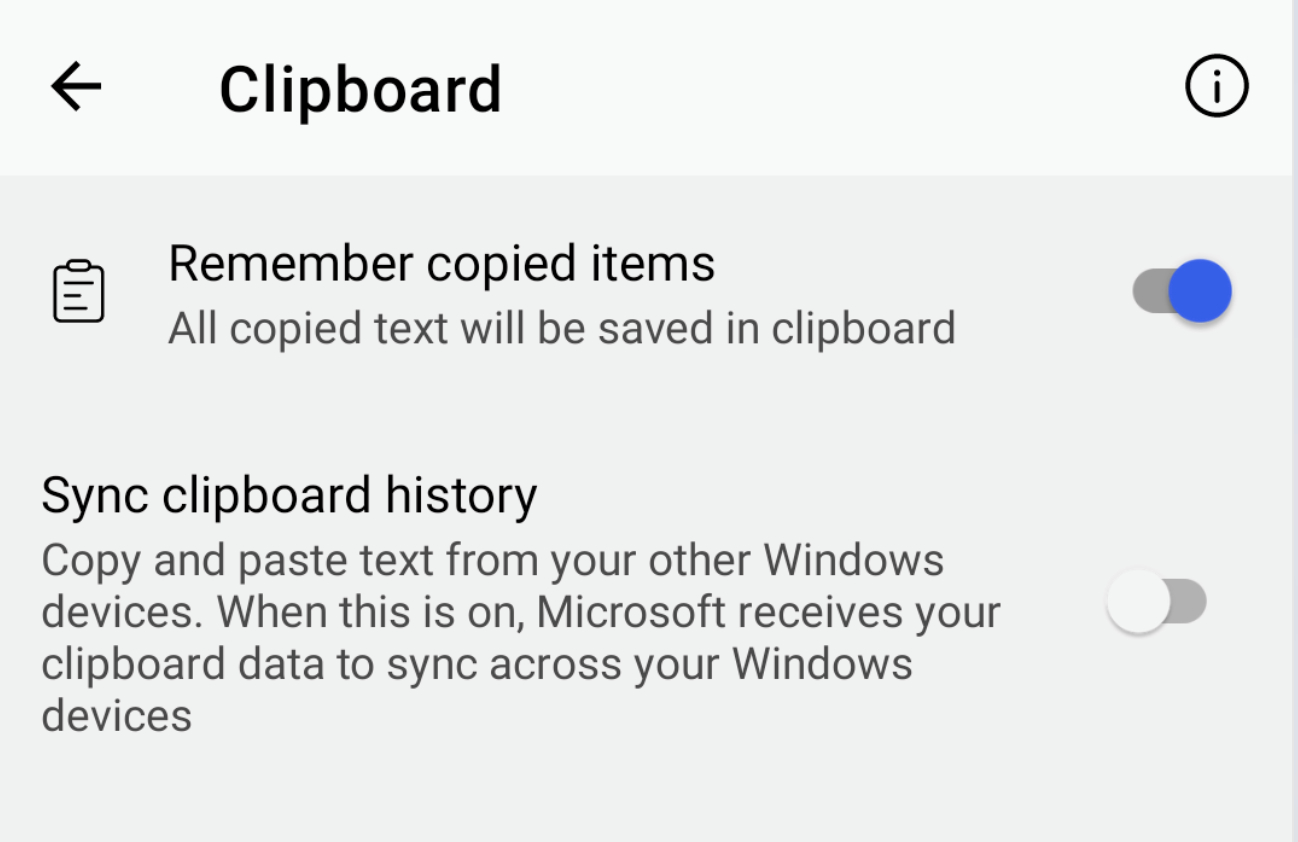Screen dimensions: 1298x842
Task: Click the Sync clipboard history label
Action: pos(289,495)
